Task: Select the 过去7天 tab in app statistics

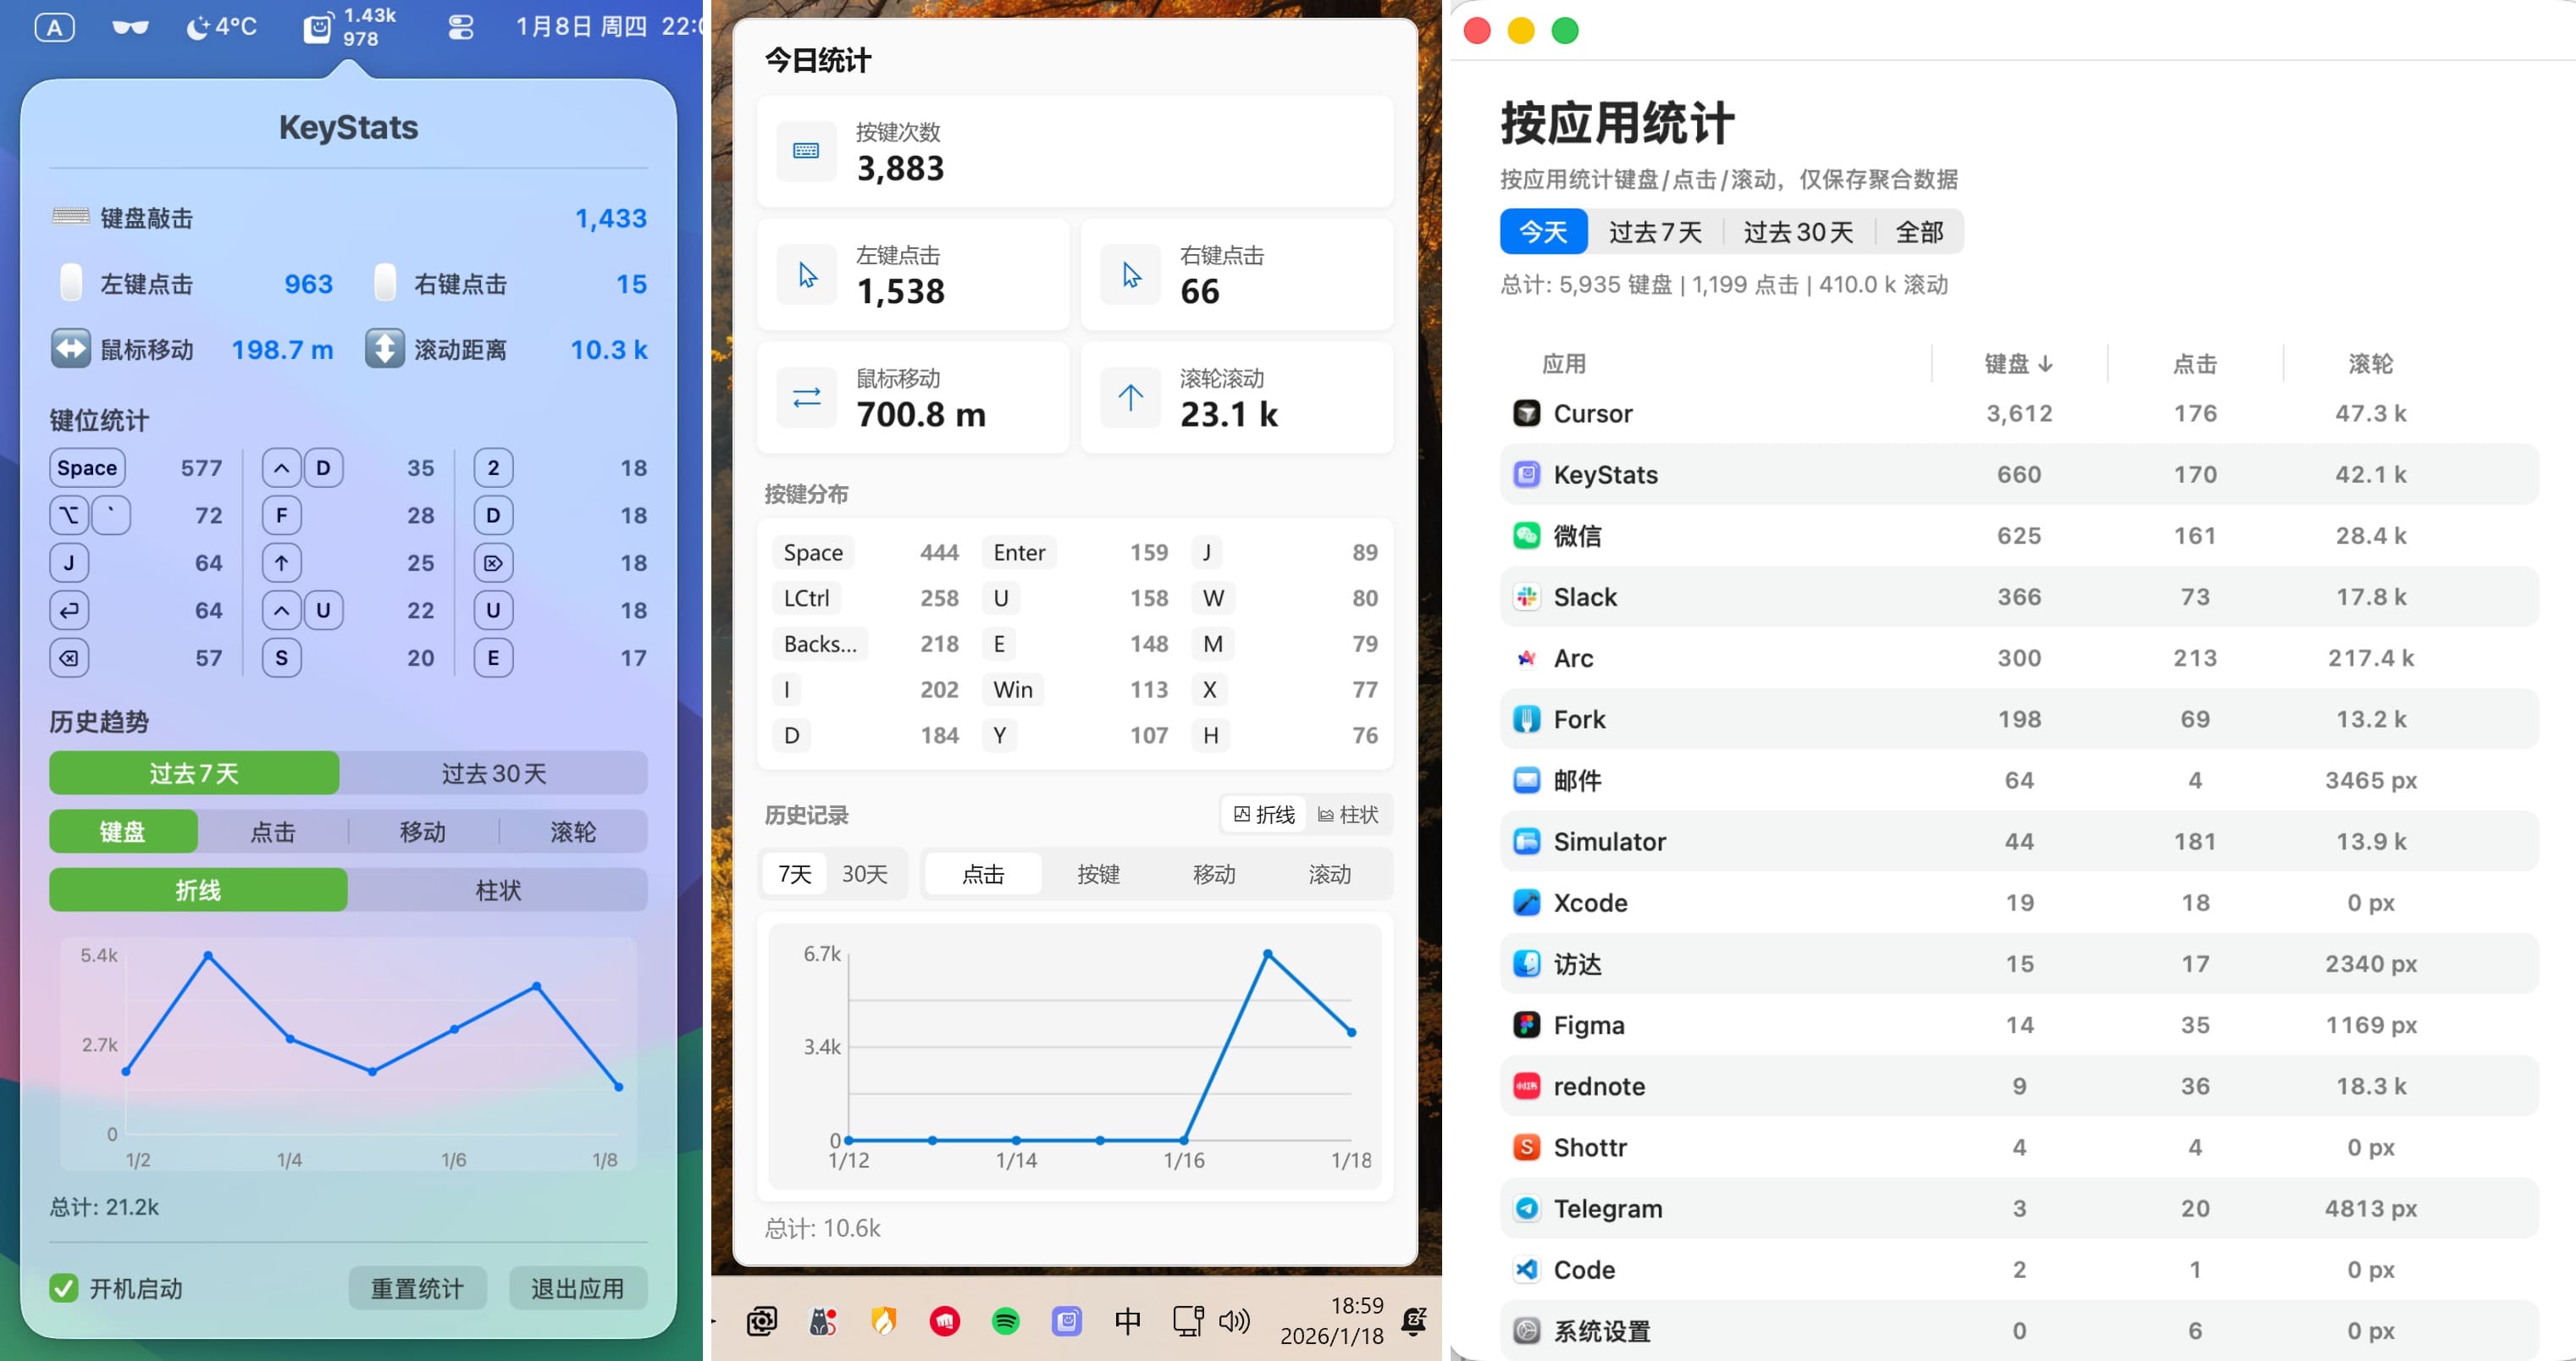Action: coord(1655,232)
